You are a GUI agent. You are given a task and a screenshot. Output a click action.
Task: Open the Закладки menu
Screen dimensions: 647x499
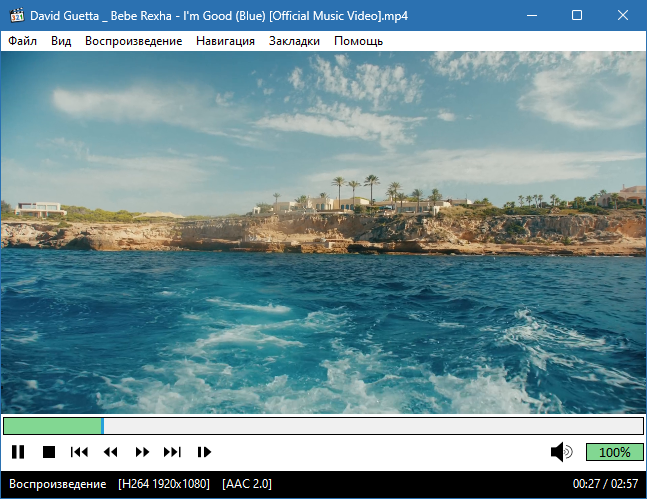pos(294,41)
